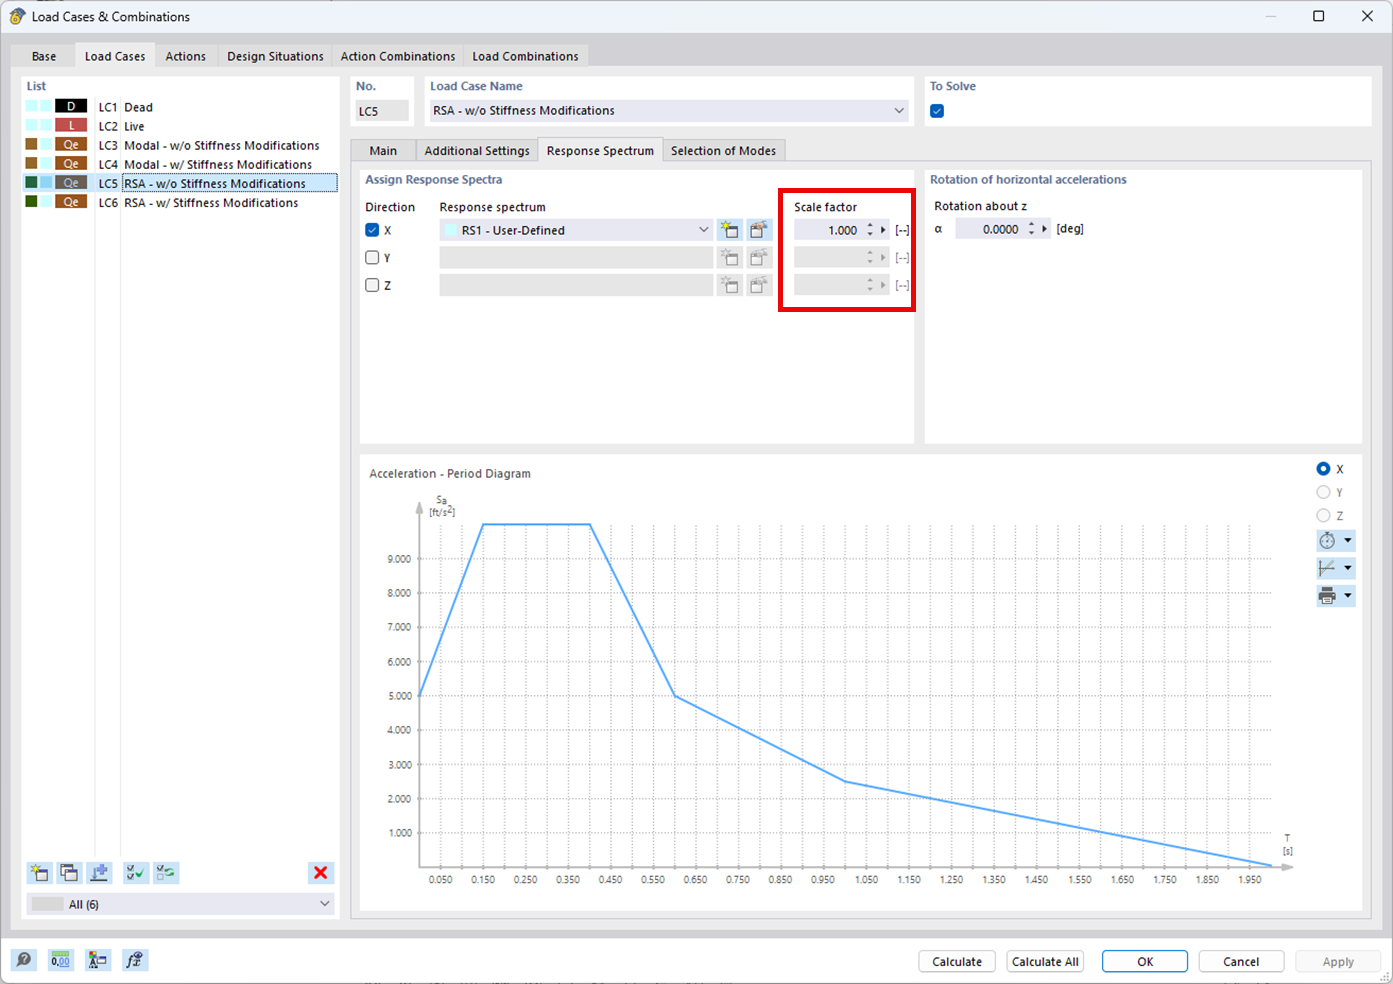Create a new response spectrum

point(730,229)
